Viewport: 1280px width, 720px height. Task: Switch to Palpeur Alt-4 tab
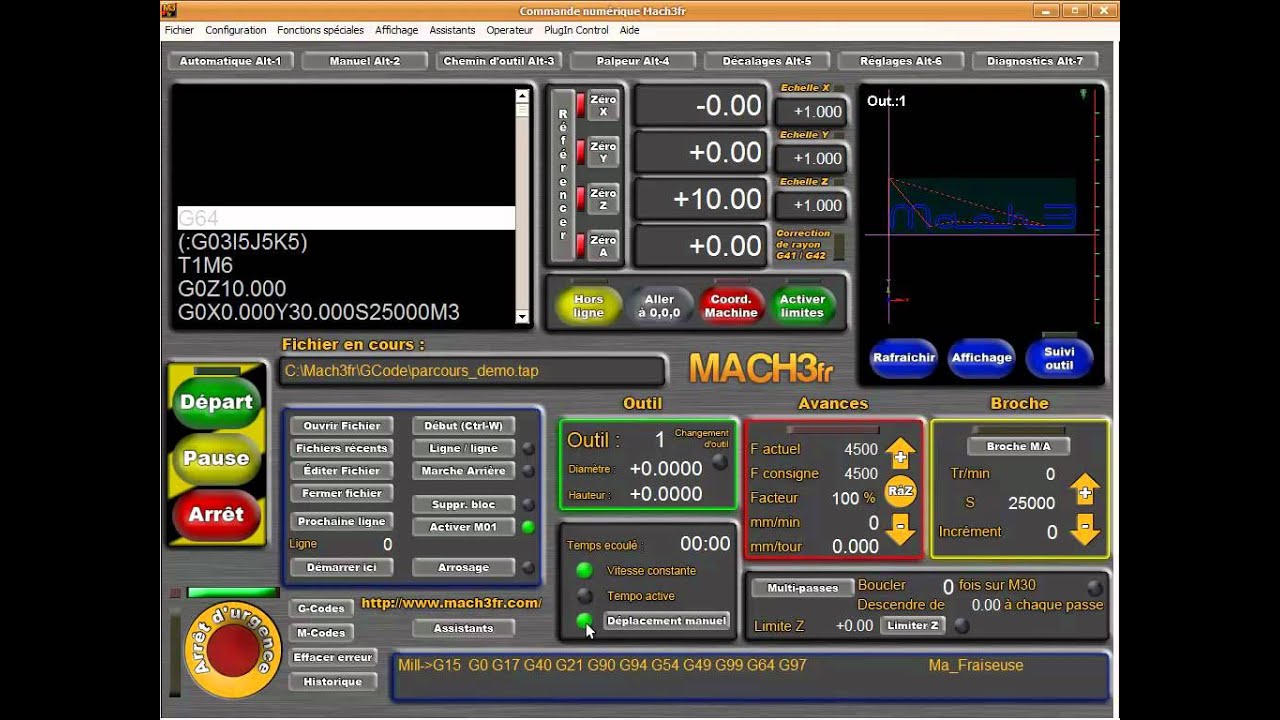pyautogui.click(x=632, y=61)
